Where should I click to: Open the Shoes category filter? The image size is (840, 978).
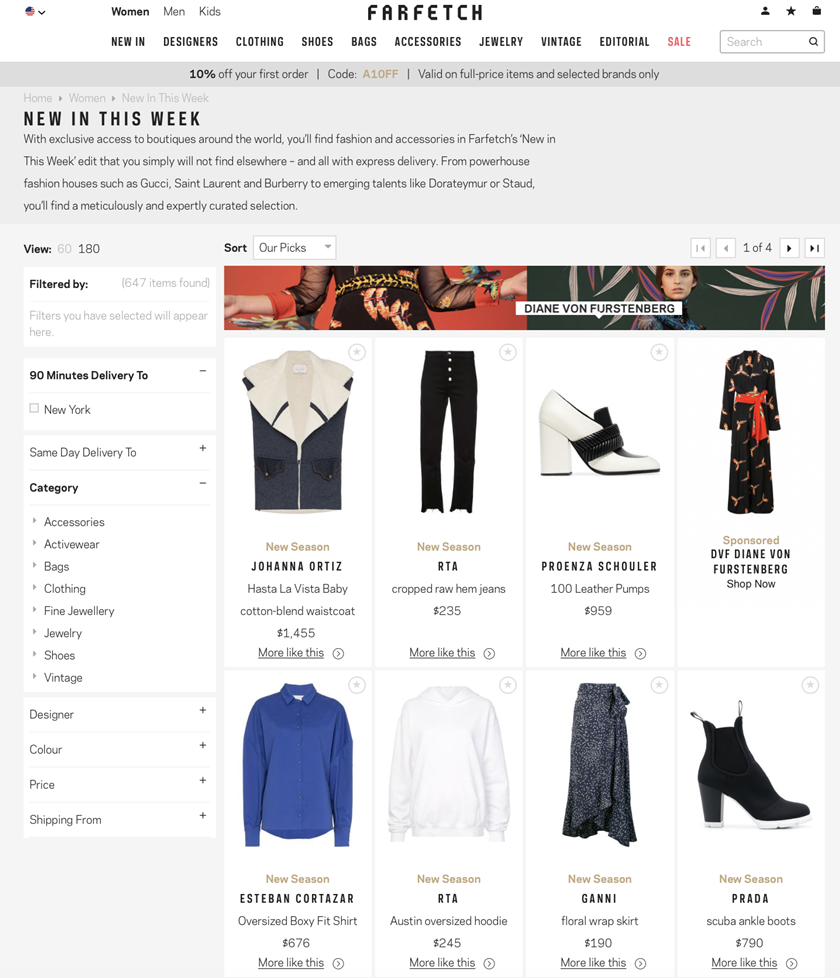[59, 655]
